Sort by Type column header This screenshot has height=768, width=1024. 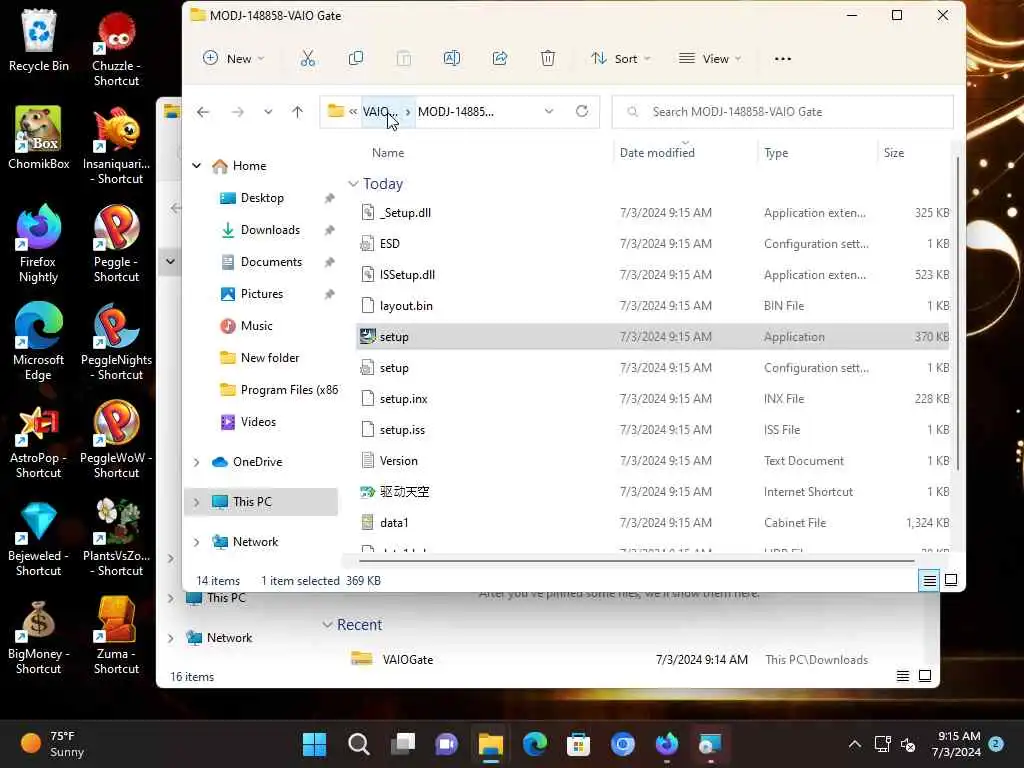[776, 153]
